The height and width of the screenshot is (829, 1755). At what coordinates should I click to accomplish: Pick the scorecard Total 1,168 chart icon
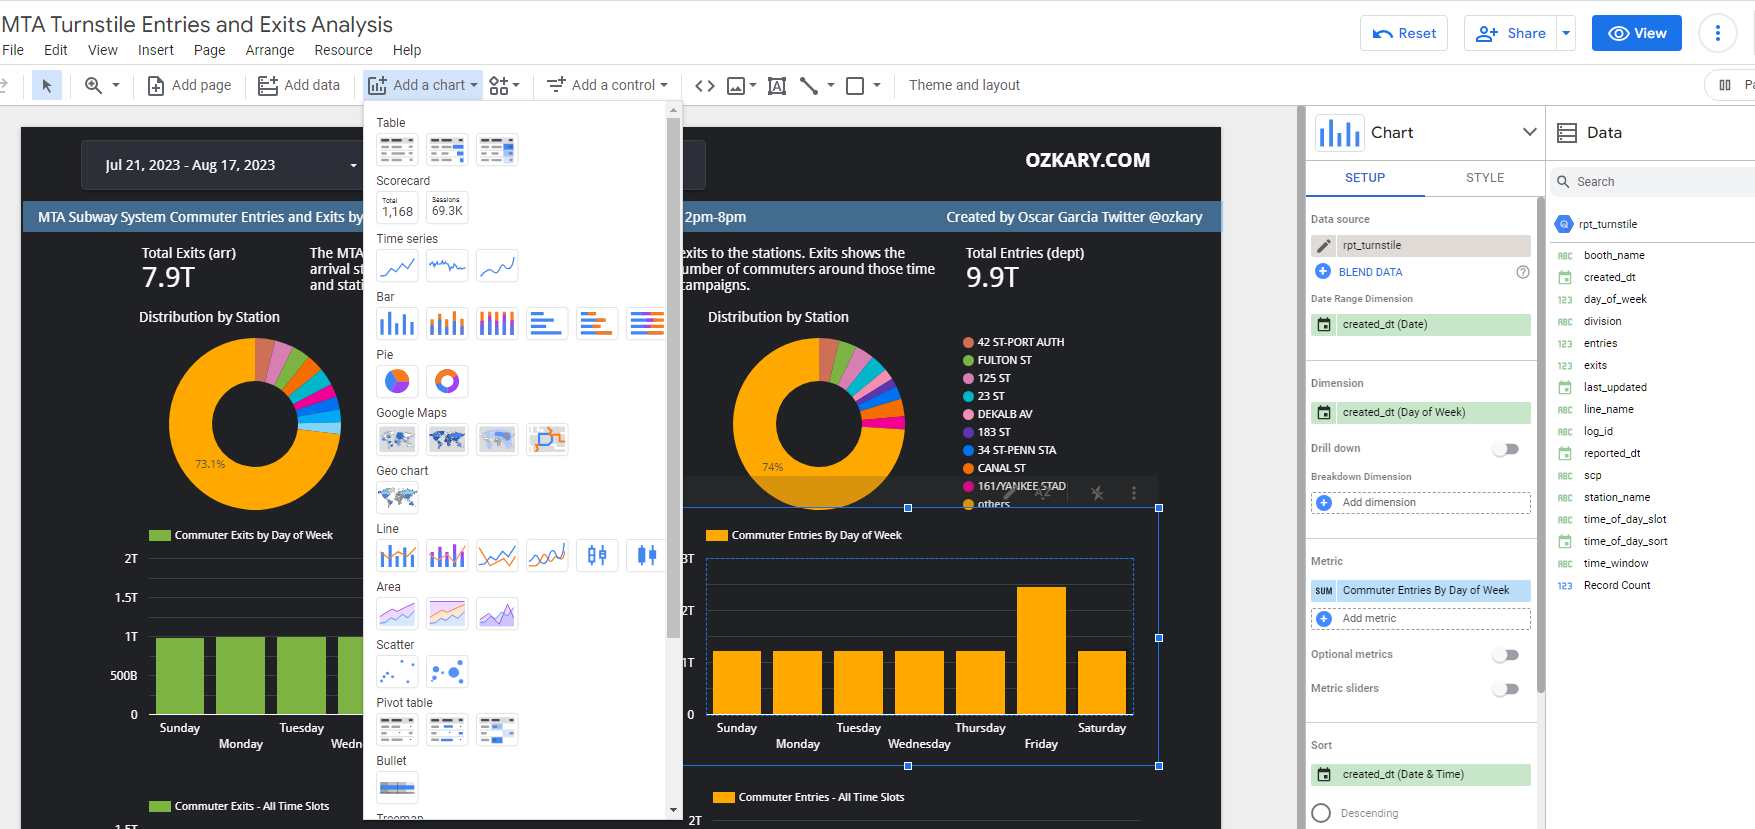tap(397, 208)
